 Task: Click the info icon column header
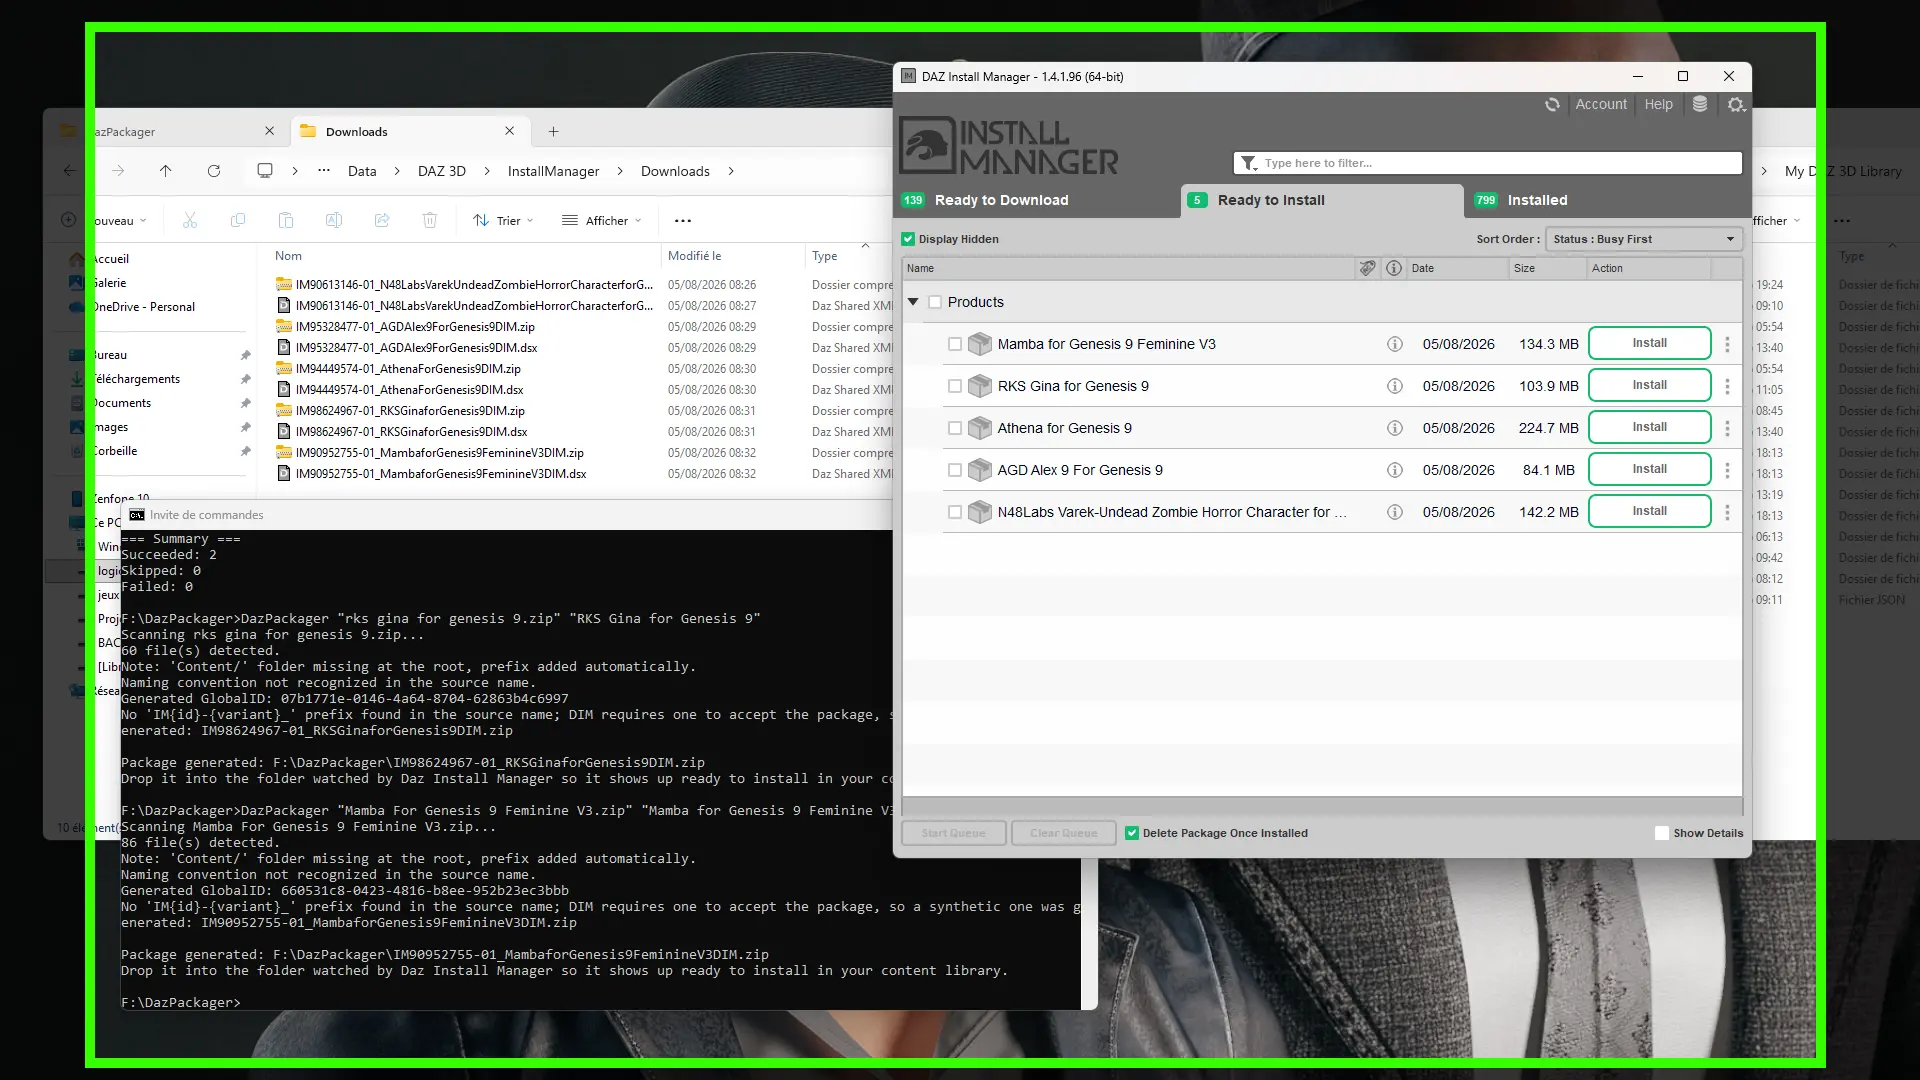coord(1394,268)
